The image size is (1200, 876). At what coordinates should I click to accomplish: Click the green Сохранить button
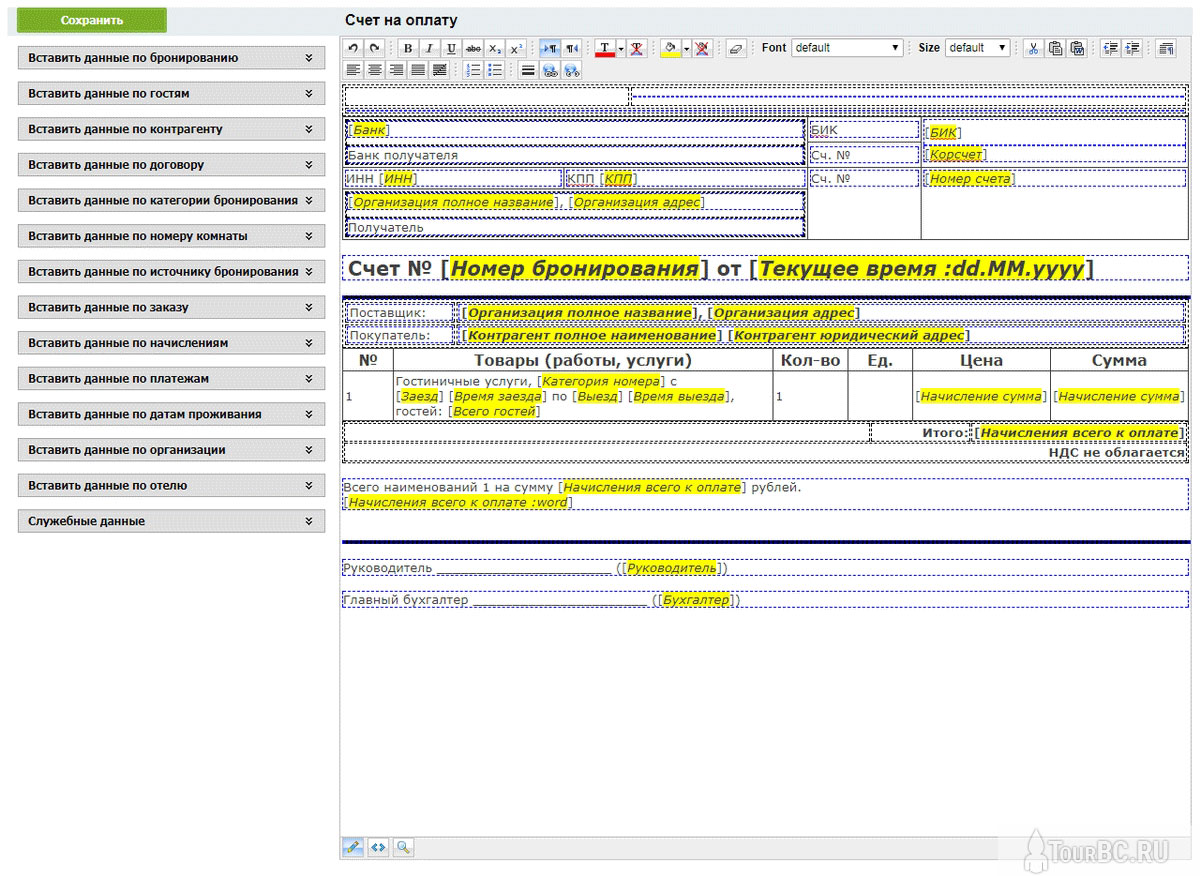[x=92, y=20]
